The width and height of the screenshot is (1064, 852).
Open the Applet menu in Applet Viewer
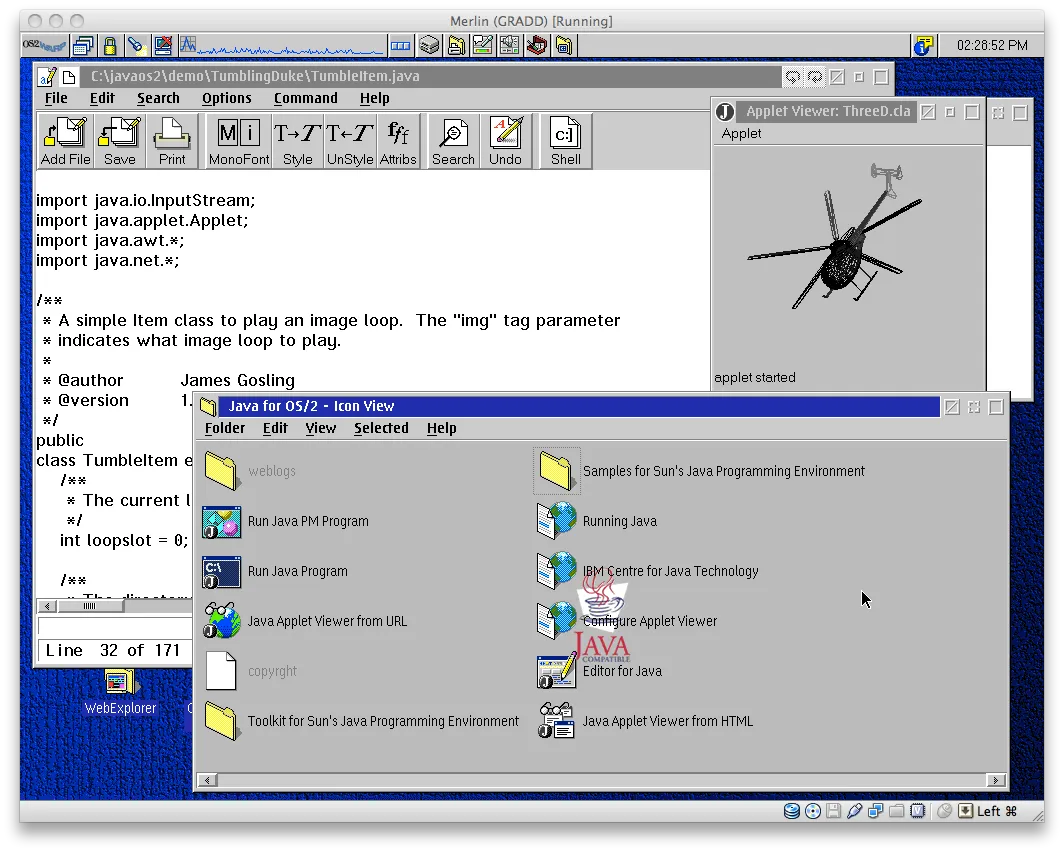[x=741, y=134]
